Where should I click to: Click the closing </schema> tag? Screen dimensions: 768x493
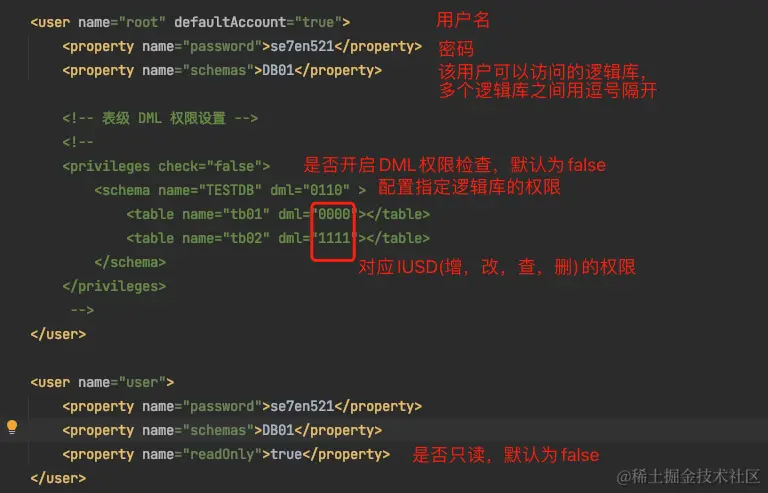(x=130, y=262)
